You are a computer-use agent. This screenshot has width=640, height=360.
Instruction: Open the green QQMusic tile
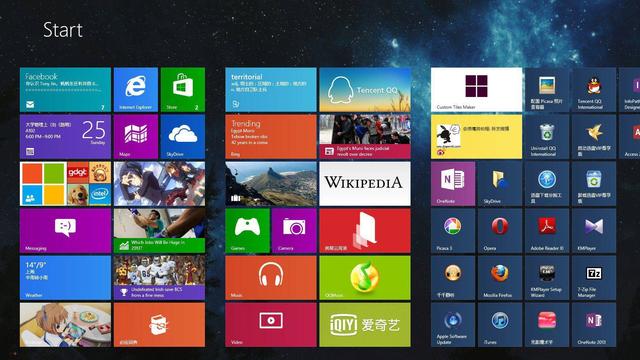365,278
